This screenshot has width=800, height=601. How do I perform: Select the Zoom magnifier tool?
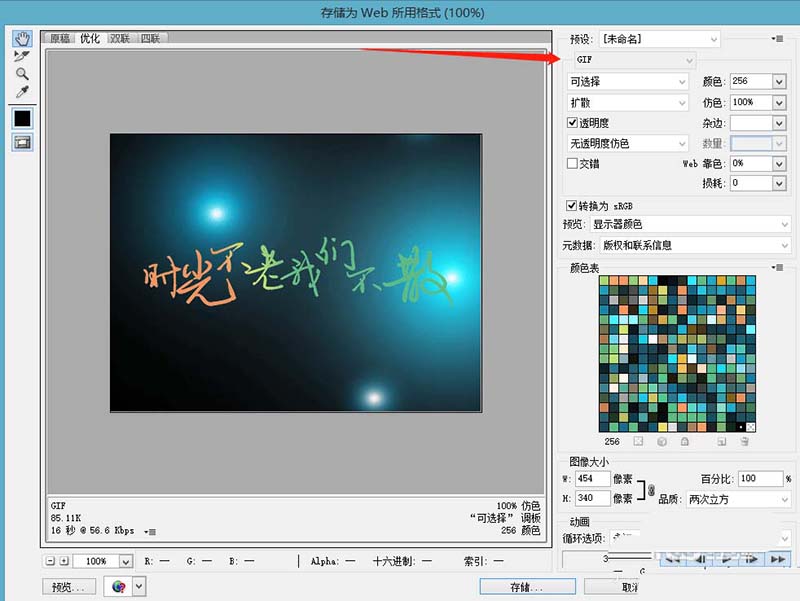point(22,74)
